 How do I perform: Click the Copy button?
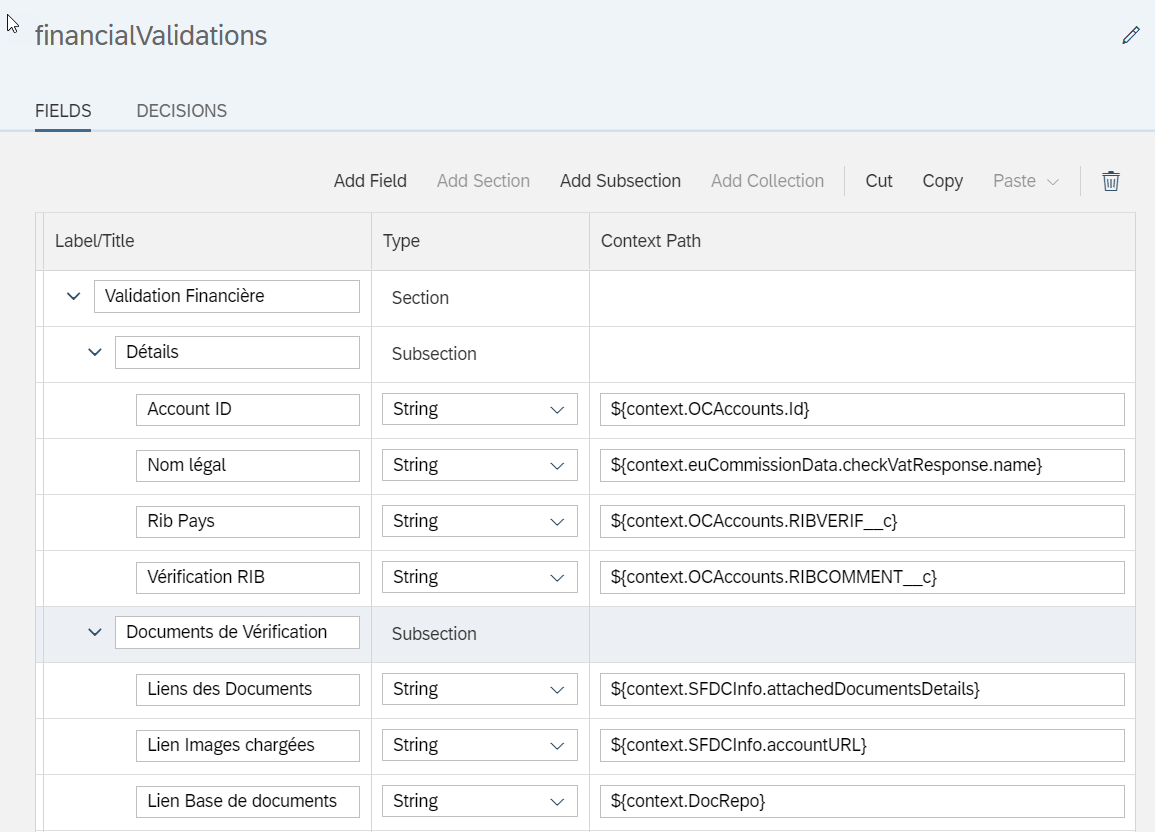point(942,181)
